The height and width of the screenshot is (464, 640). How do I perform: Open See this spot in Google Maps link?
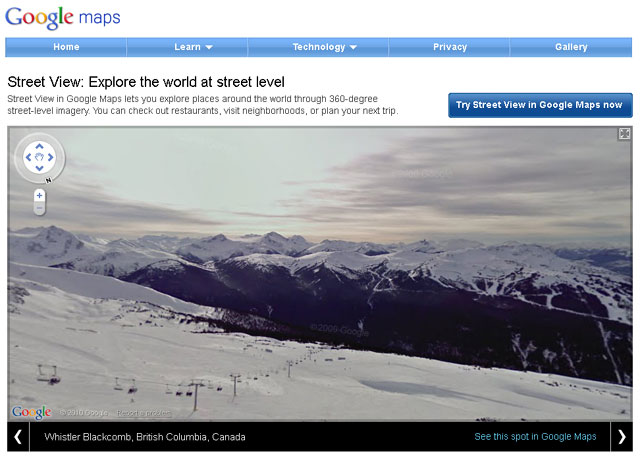[535, 437]
